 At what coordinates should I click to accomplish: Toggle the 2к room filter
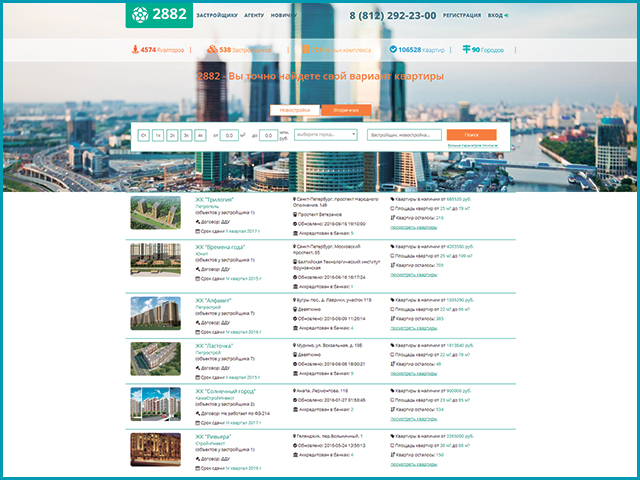coord(172,135)
